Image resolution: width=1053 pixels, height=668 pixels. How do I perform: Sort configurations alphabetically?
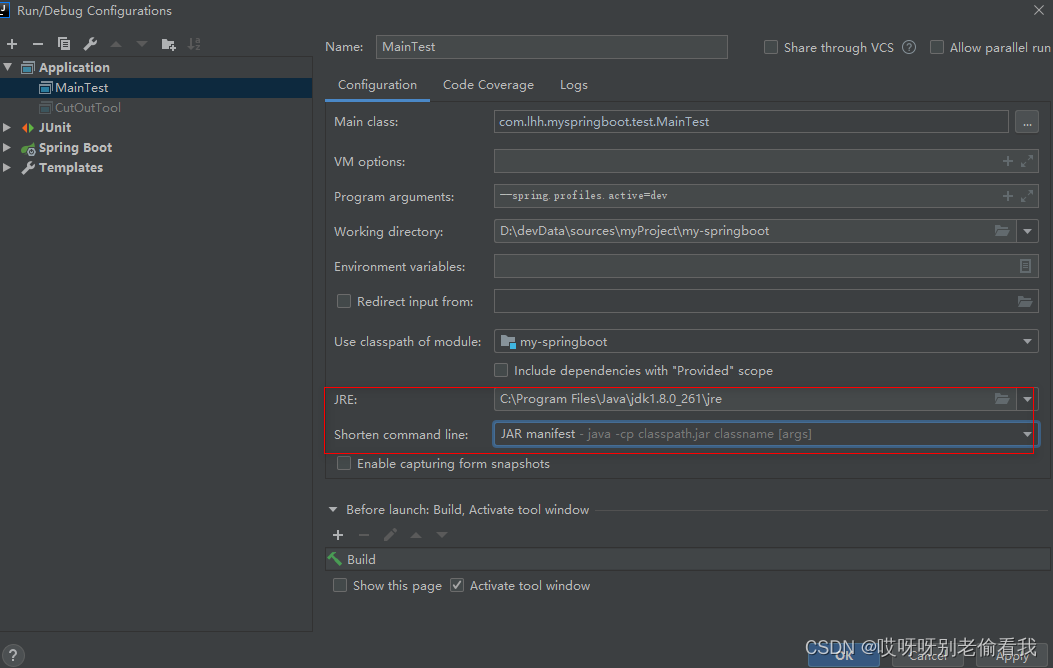pos(194,44)
